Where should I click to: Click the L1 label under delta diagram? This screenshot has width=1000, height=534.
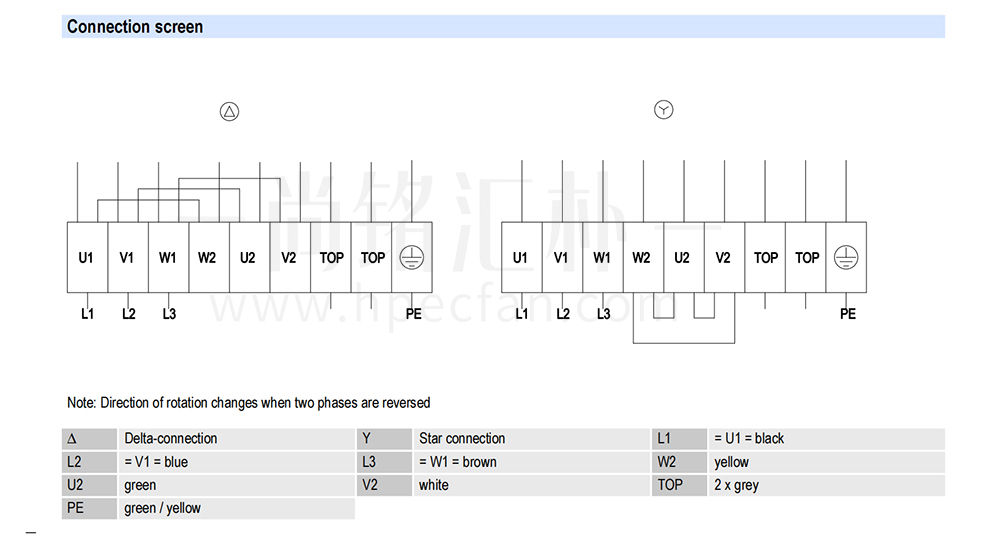point(87,314)
